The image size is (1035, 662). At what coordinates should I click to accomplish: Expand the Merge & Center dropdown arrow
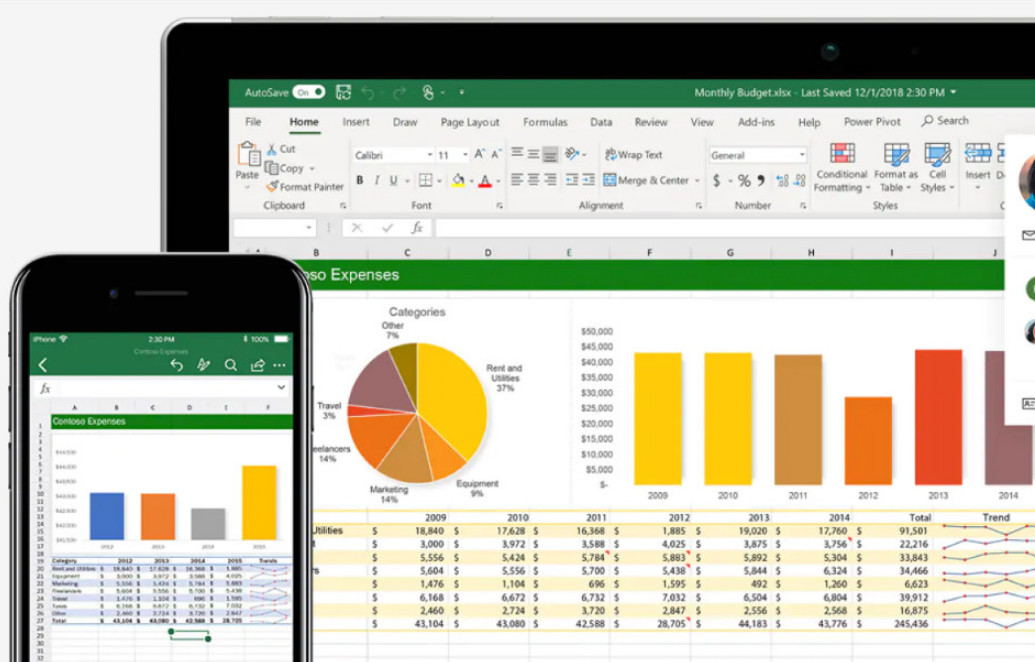click(697, 180)
